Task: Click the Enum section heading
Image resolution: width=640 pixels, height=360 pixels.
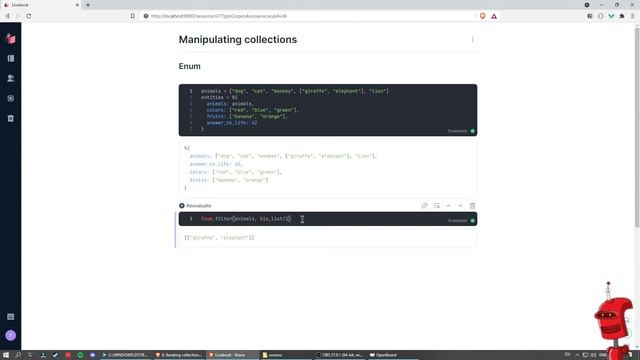Action: point(189,66)
